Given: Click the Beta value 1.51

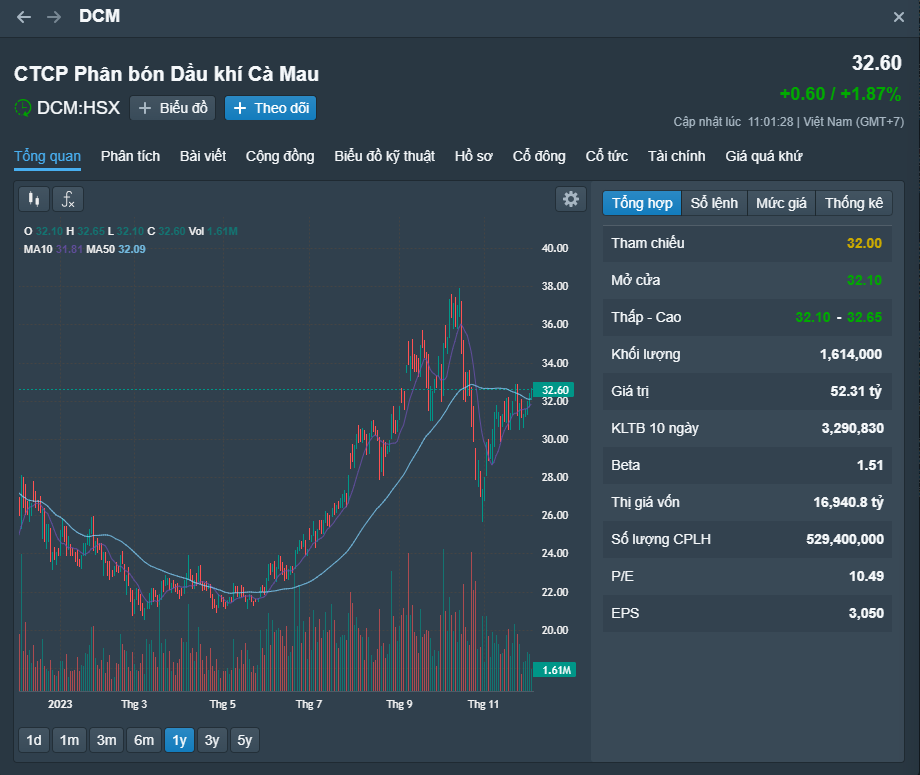Looking at the screenshot, I should (870, 465).
